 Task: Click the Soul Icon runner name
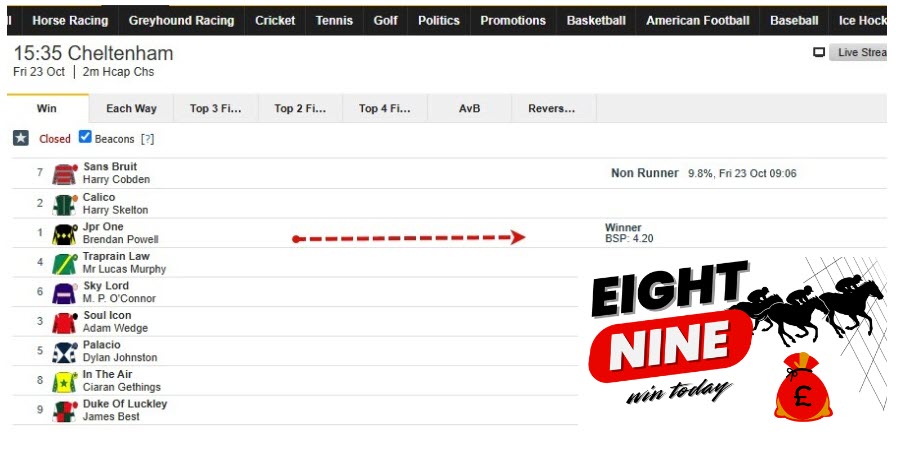[107, 315]
